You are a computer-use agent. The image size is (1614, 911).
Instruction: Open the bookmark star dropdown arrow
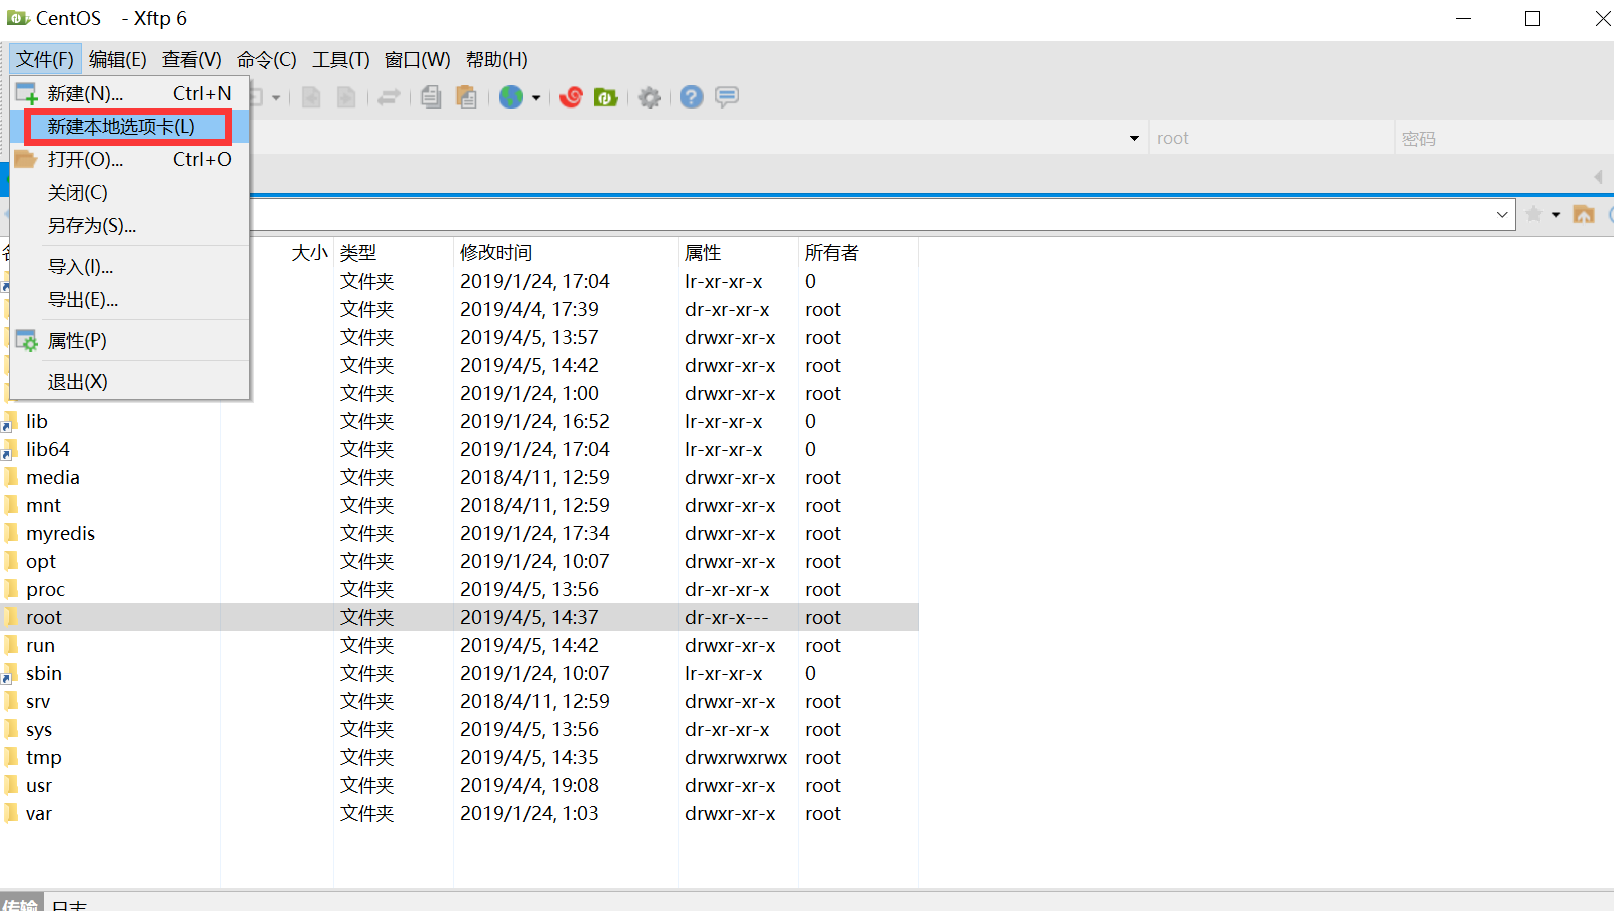[x=1556, y=215]
